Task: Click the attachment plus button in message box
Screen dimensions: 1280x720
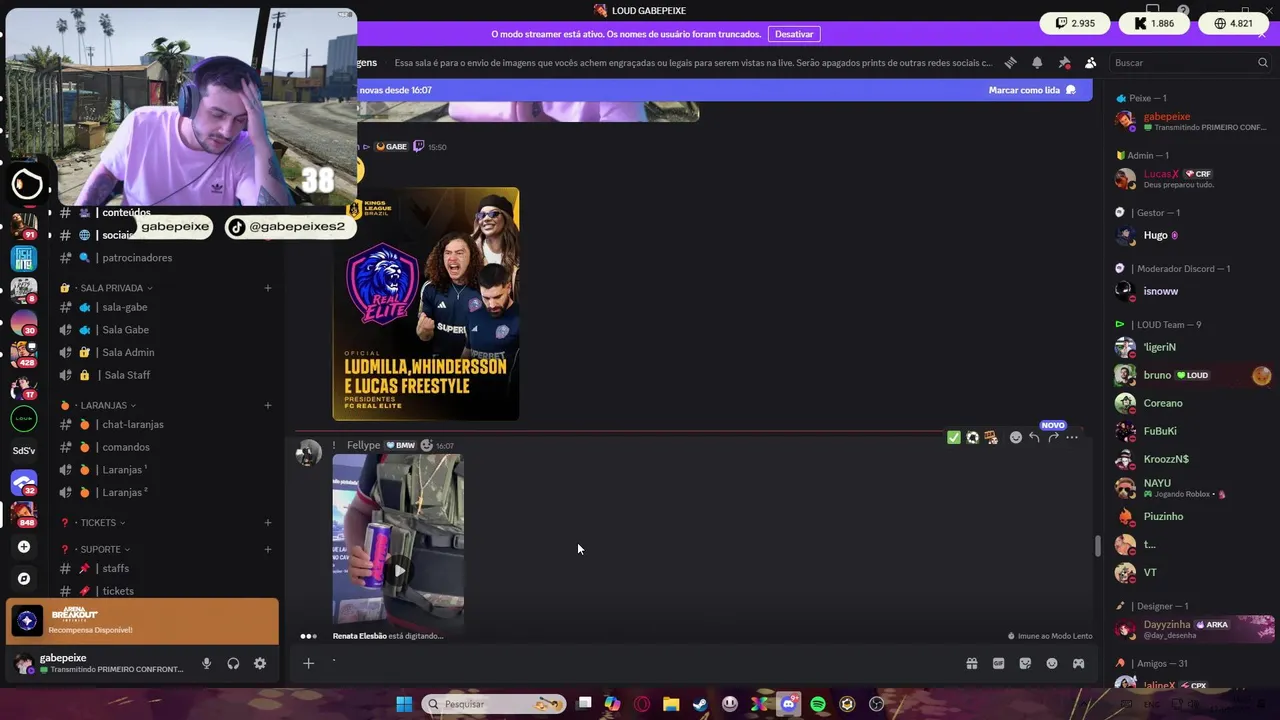Action: (309, 663)
